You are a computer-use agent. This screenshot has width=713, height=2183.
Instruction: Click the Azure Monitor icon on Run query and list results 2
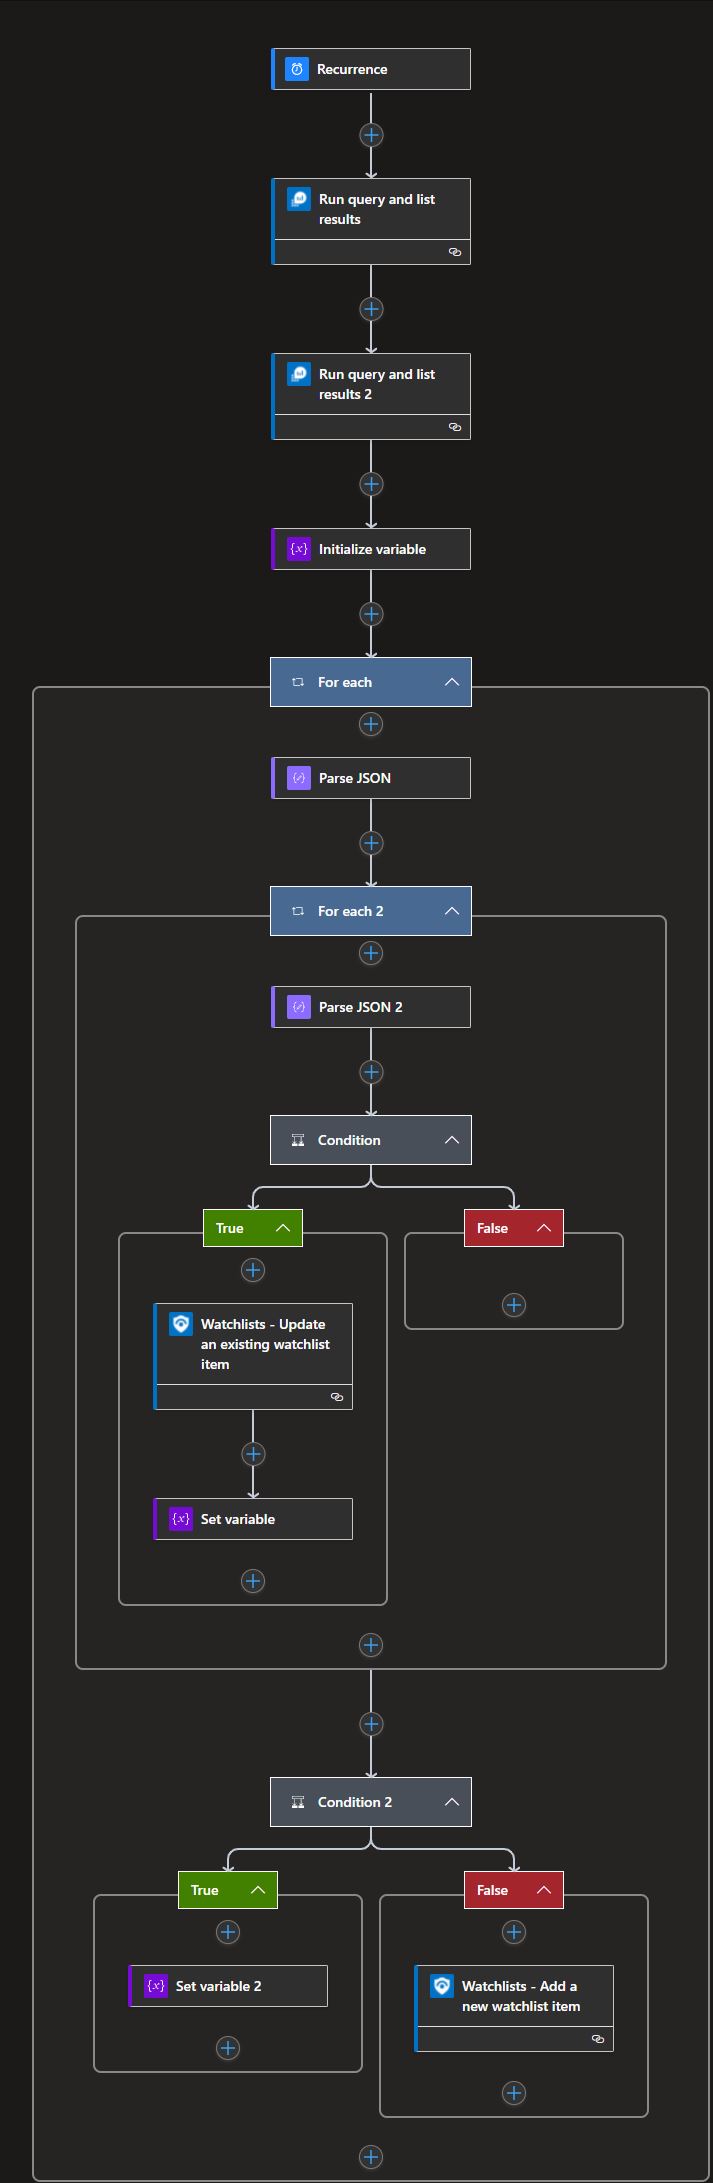pos(298,374)
